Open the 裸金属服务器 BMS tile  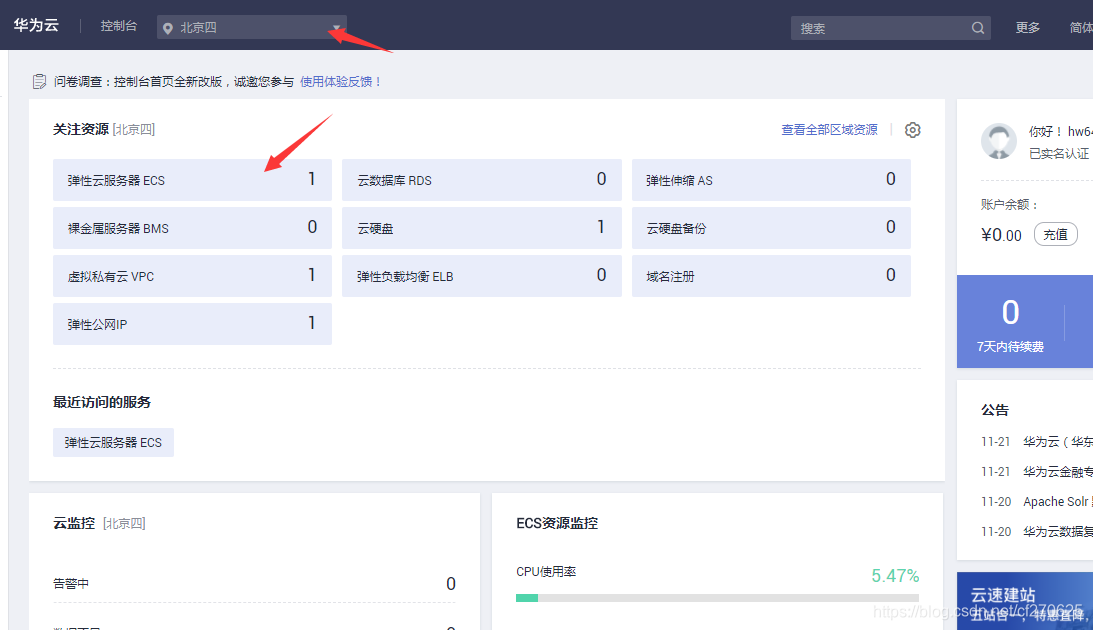pyautogui.click(x=192, y=228)
